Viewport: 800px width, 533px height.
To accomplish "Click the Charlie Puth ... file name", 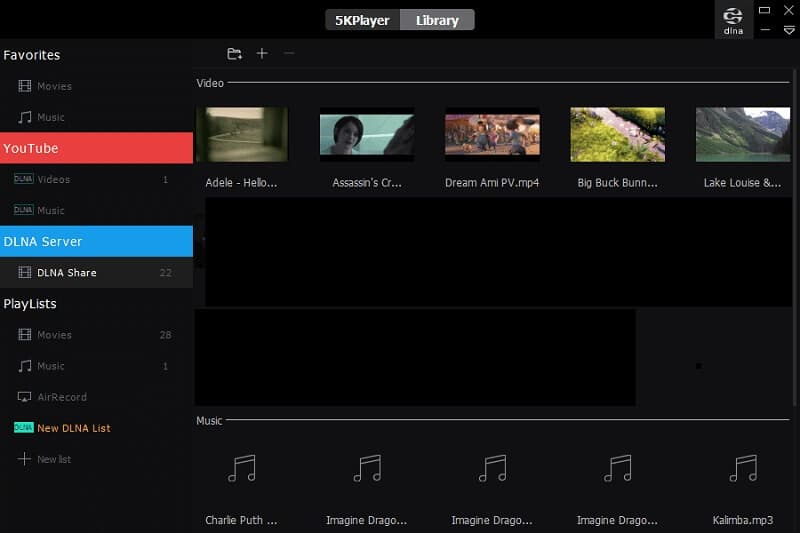I will pyautogui.click(x=241, y=520).
